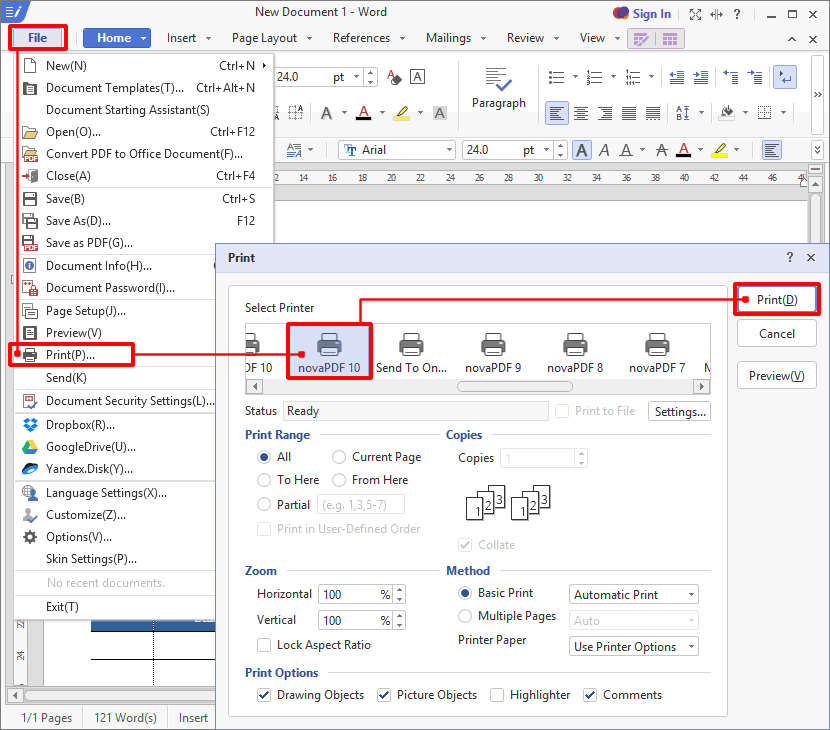This screenshot has height=730, width=830.
Task: Align text right in ribbon
Action: 605,113
